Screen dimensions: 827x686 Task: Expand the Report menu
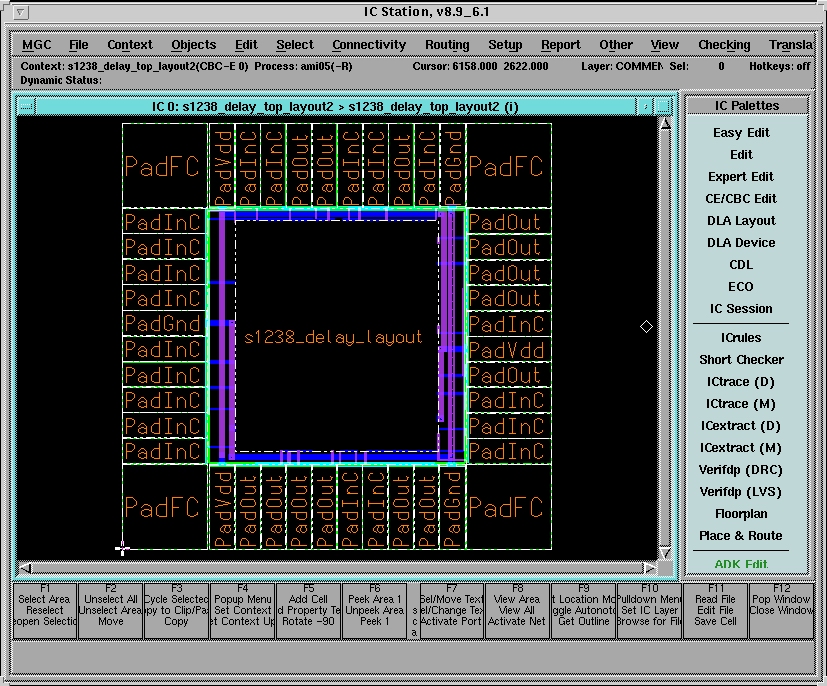[560, 45]
